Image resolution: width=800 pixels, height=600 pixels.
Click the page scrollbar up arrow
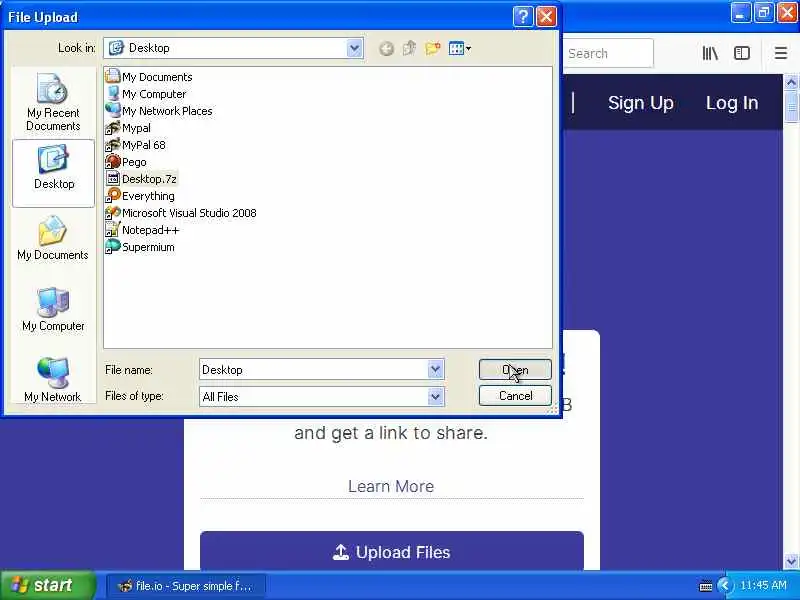point(791,82)
